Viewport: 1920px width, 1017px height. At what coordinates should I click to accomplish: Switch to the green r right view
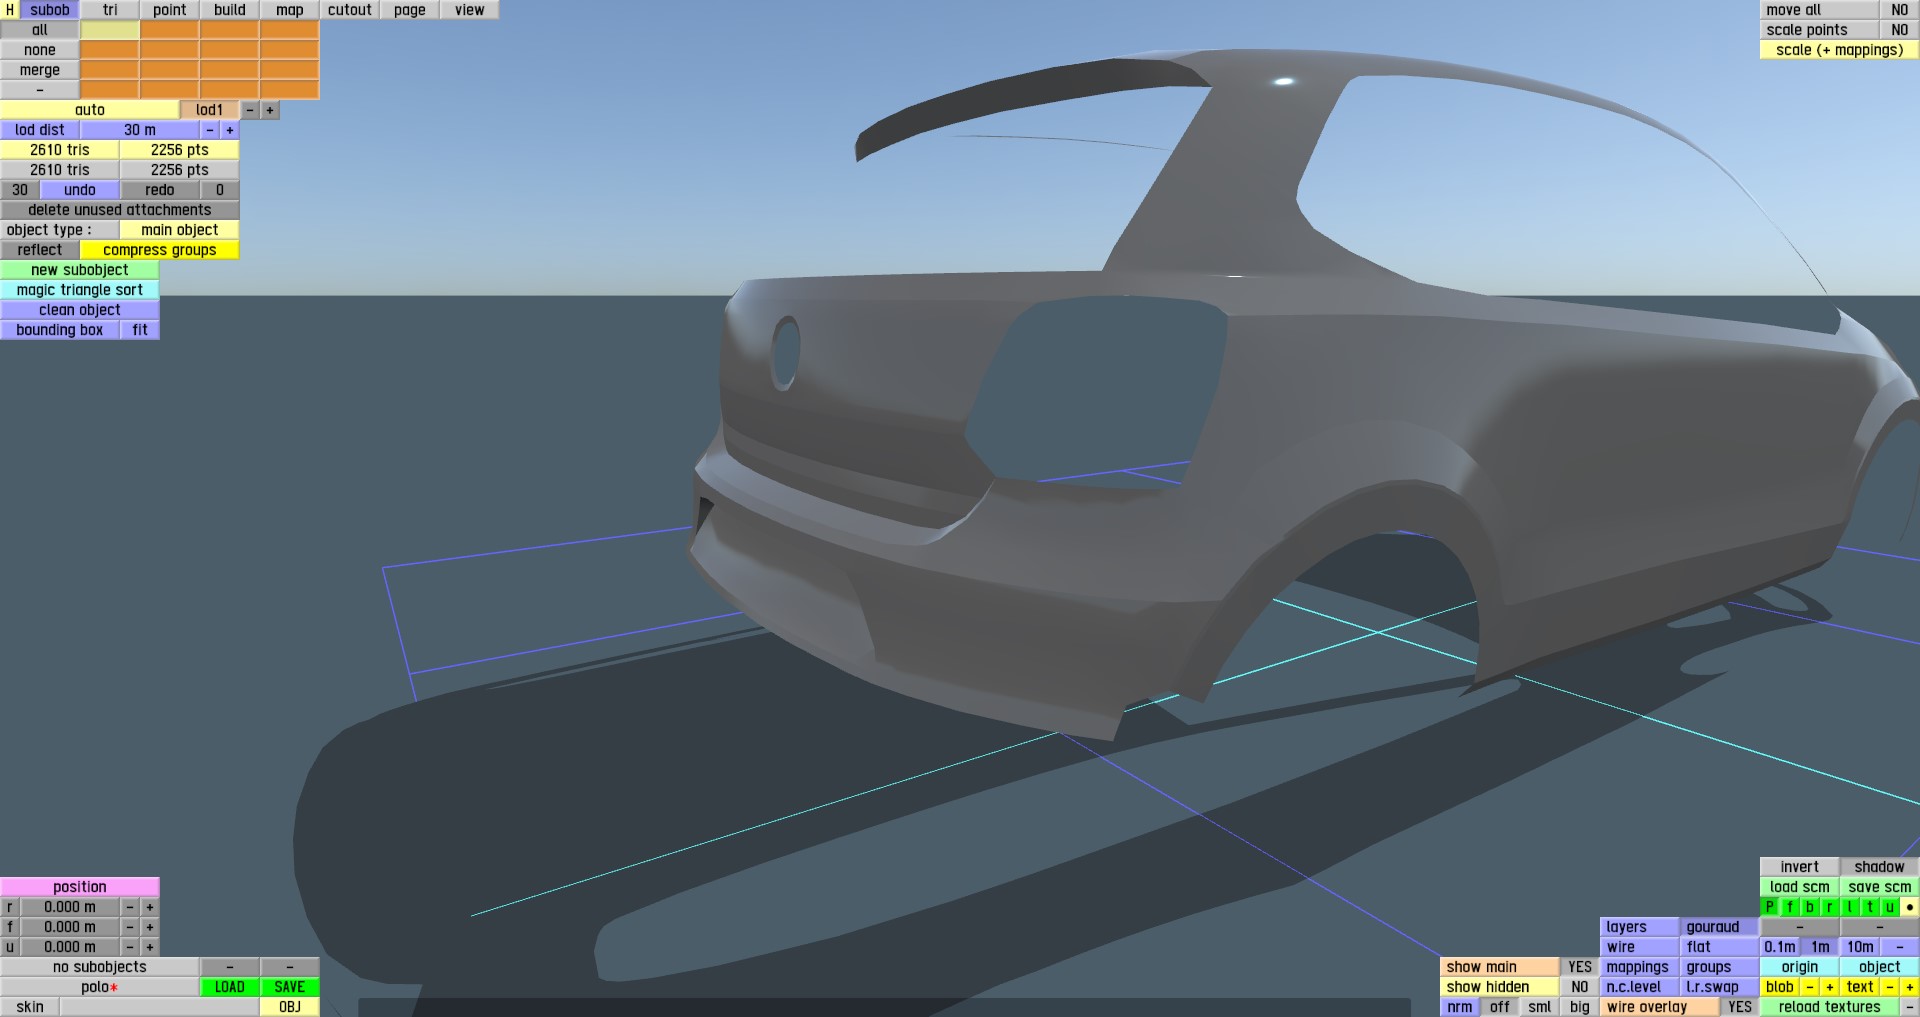(x=1830, y=907)
